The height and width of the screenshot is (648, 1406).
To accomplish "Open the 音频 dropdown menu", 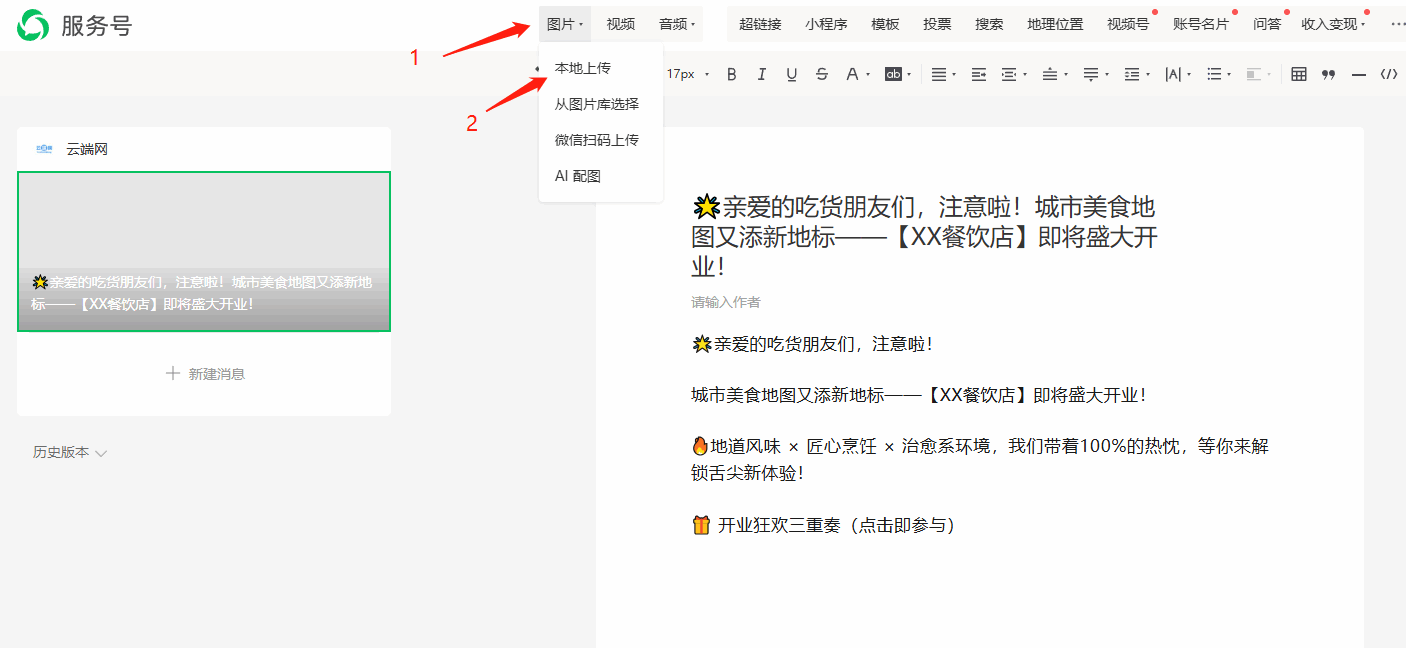I will (677, 24).
